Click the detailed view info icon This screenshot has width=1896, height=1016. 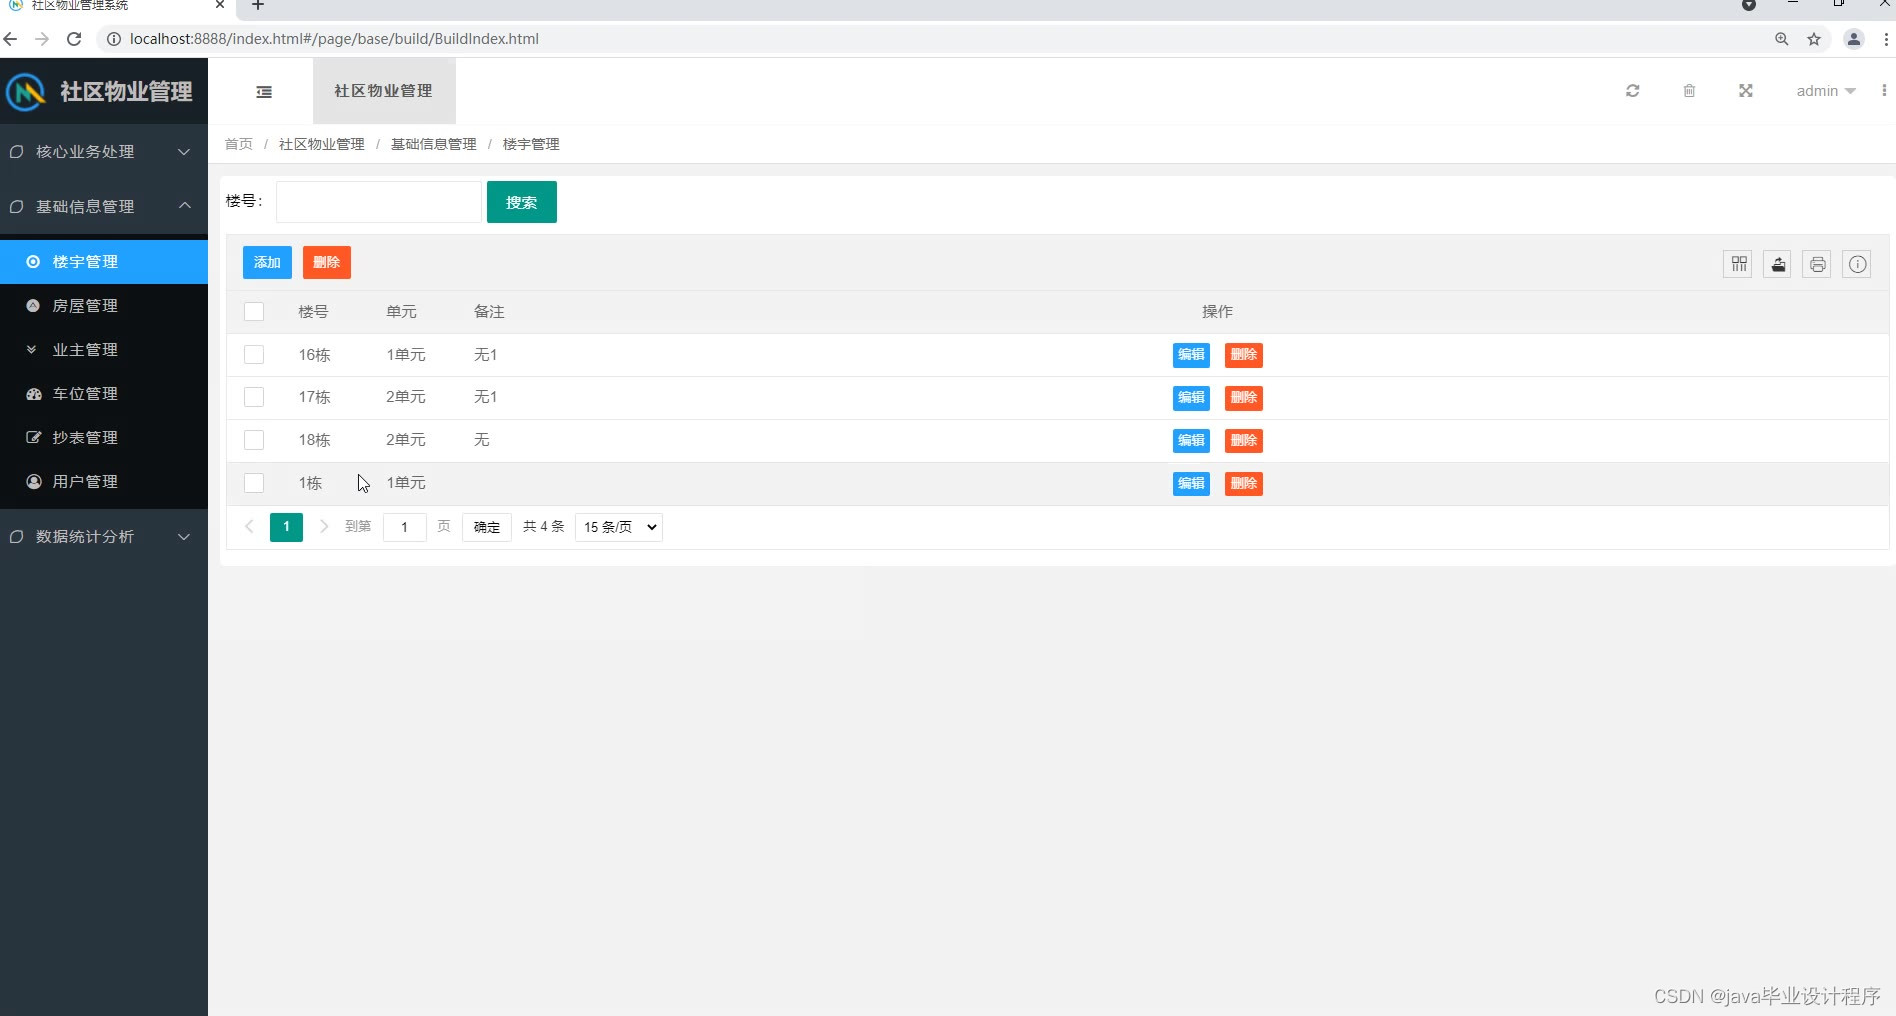(x=1857, y=264)
